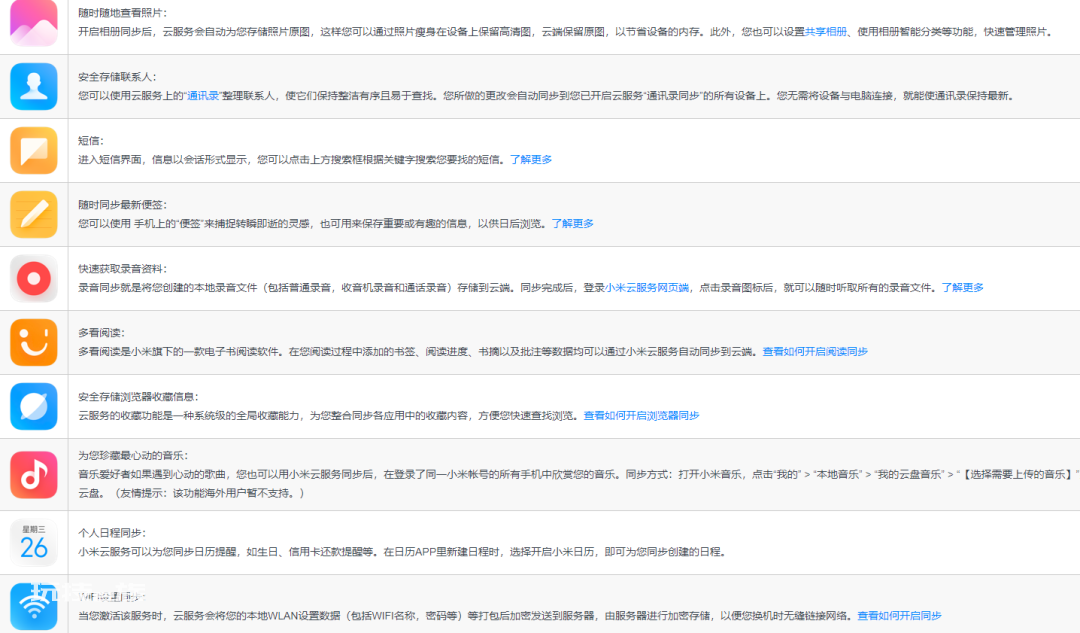Click 了解更多 in the 短信 row
Screen dimensions: 1080x633
point(531,160)
